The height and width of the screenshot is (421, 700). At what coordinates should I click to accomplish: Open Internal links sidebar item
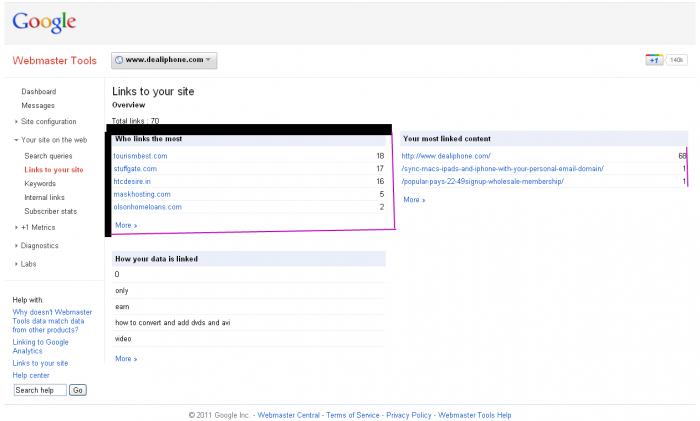point(44,197)
